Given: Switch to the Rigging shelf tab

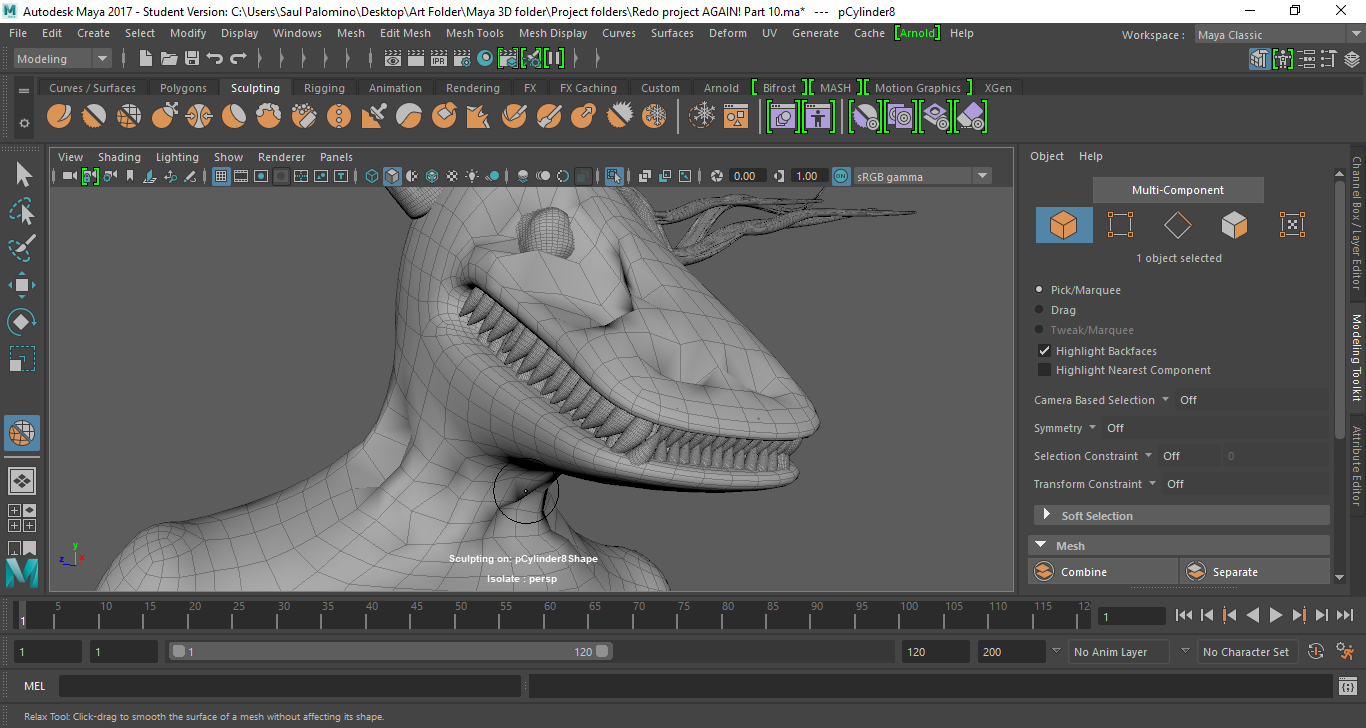Looking at the screenshot, I should (x=324, y=88).
